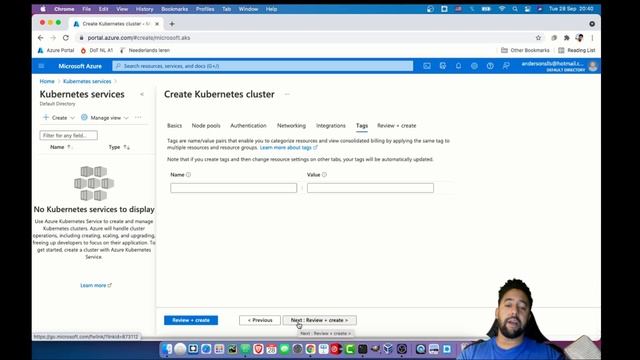This screenshot has width=640, height=360.
Task: Open Chrome extensions puzzle icon
Action: coord(567,38)
